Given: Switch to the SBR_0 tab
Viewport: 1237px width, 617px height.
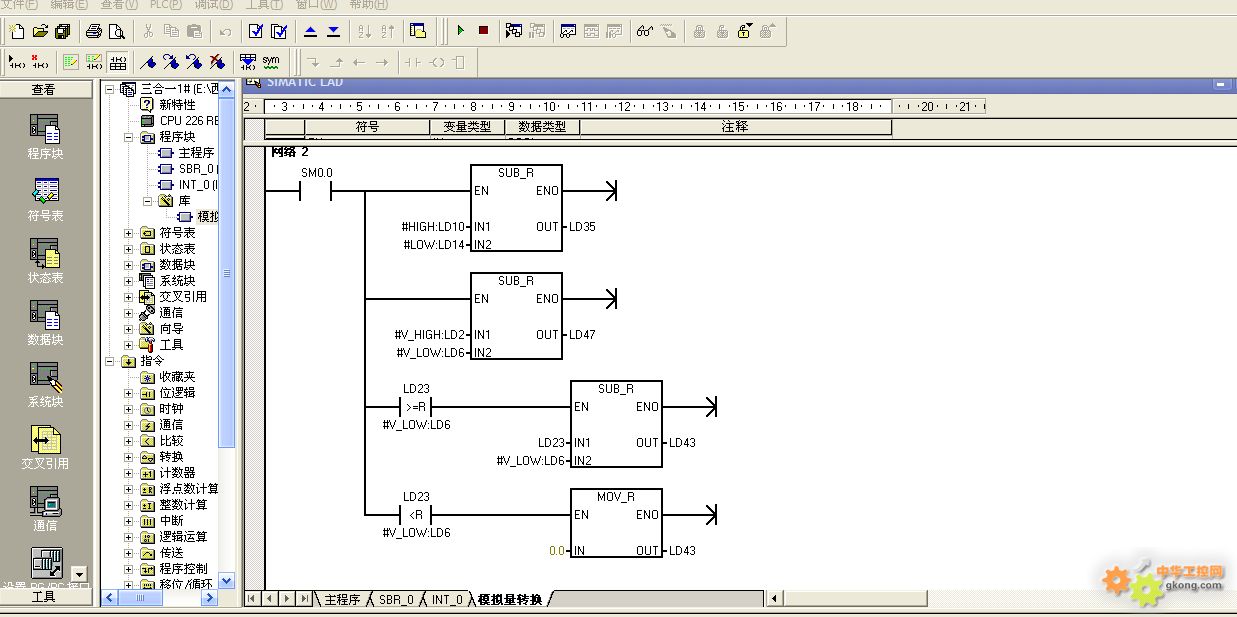Looking at the screenshot, I should tap(396, 599).
